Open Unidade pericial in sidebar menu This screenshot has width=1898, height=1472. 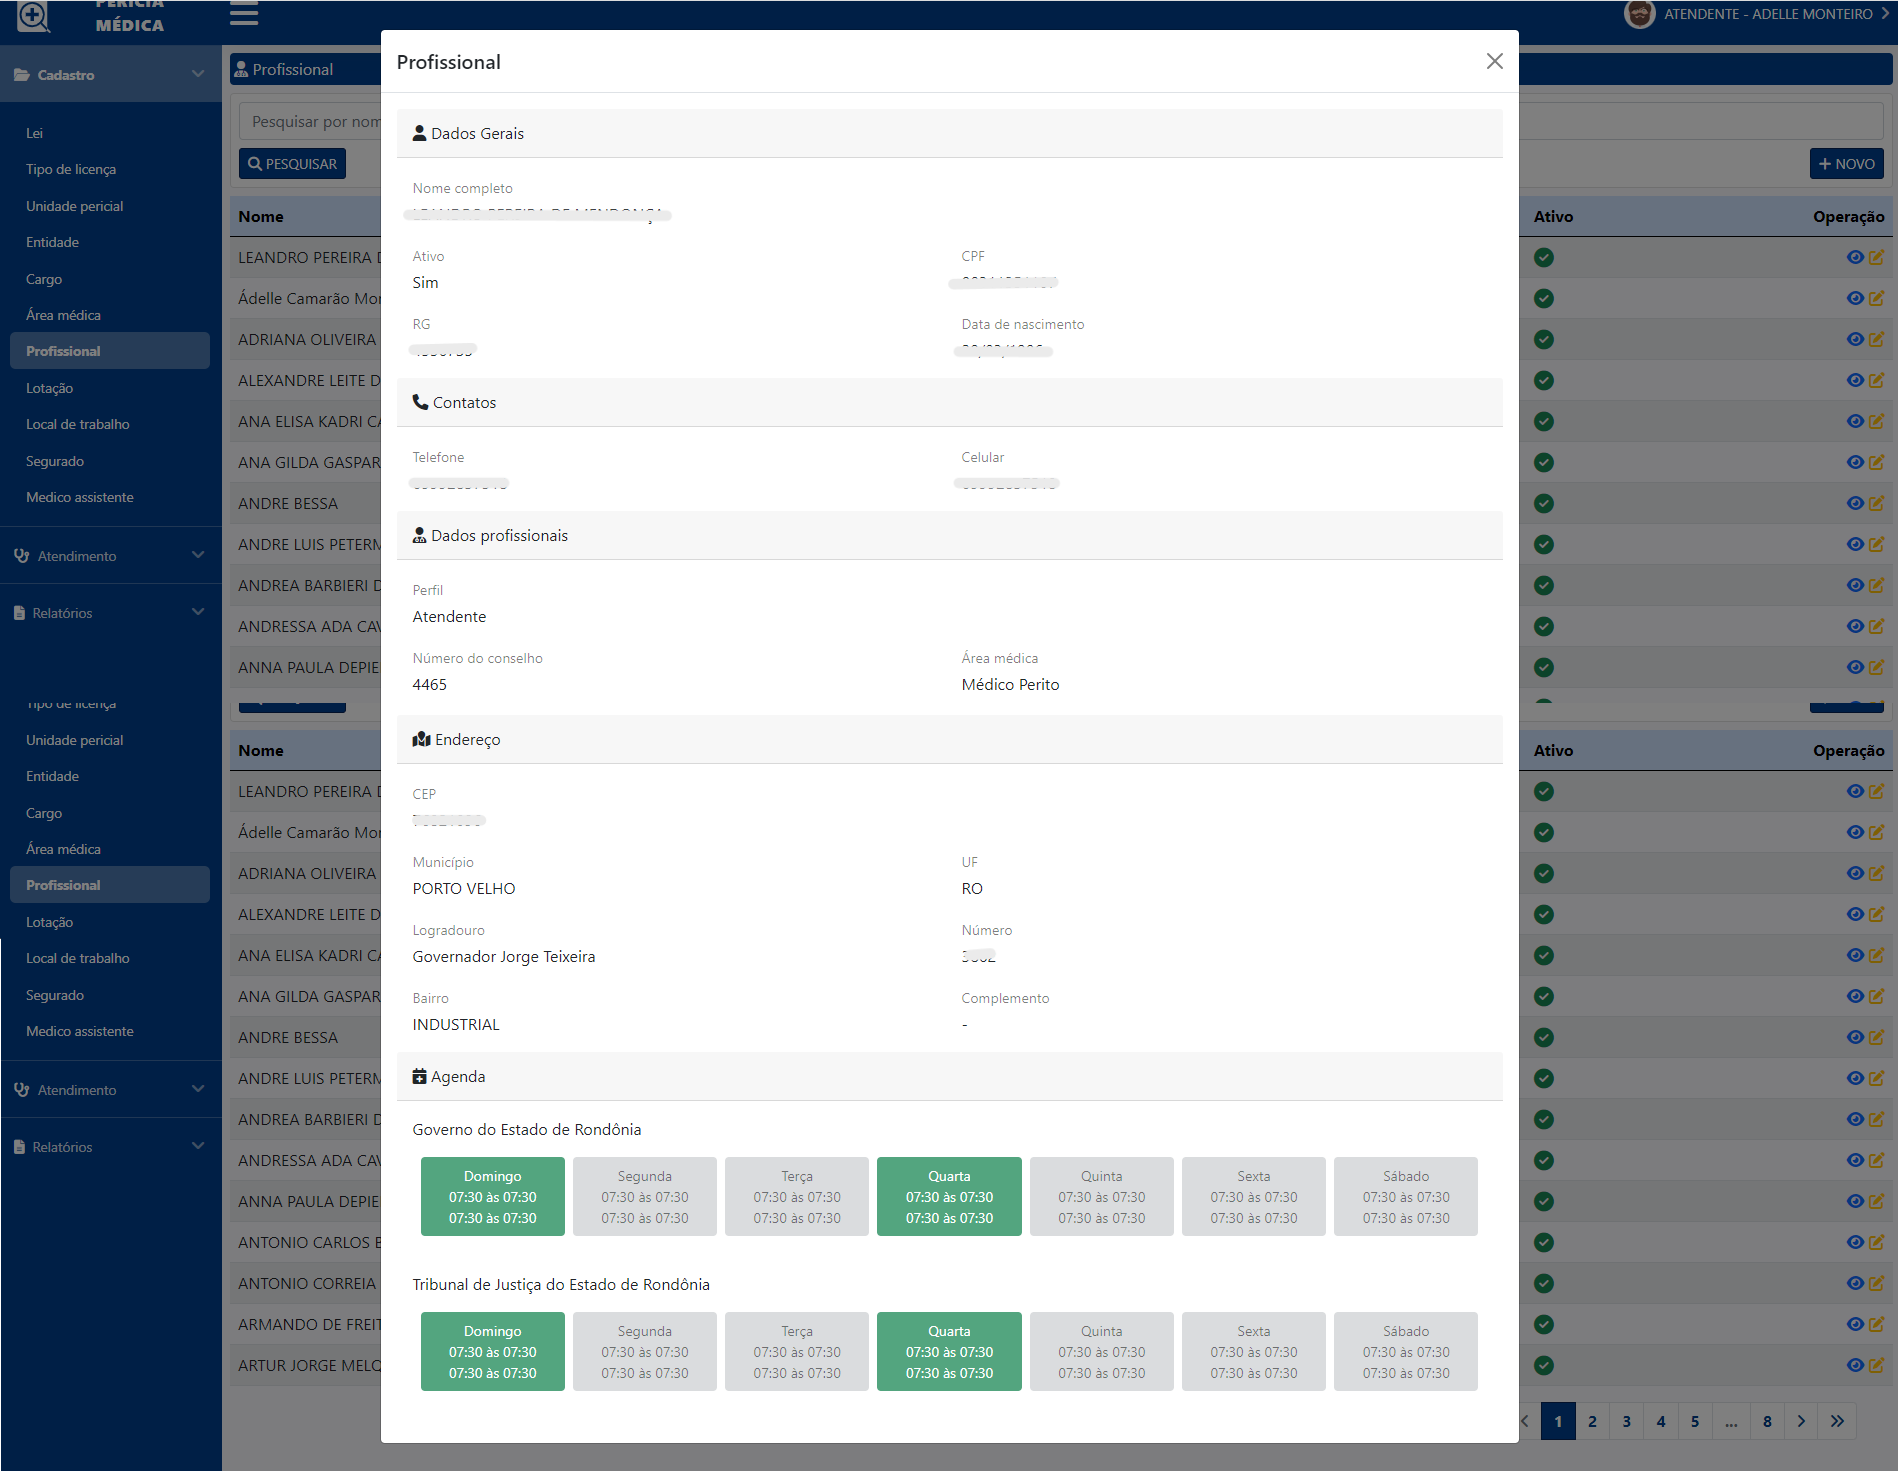tap(75, 206)
